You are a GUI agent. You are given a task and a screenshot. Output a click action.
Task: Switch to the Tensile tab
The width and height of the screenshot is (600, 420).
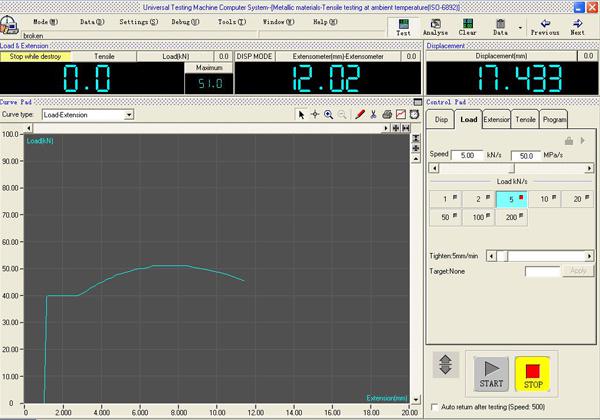526,120
